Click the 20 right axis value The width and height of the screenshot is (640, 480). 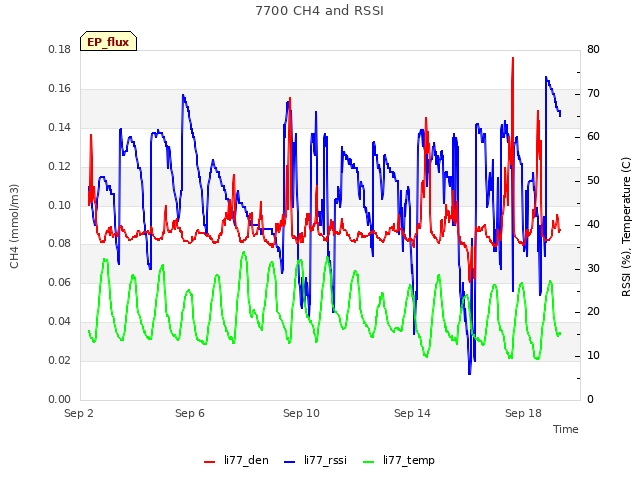coord(593,311)
